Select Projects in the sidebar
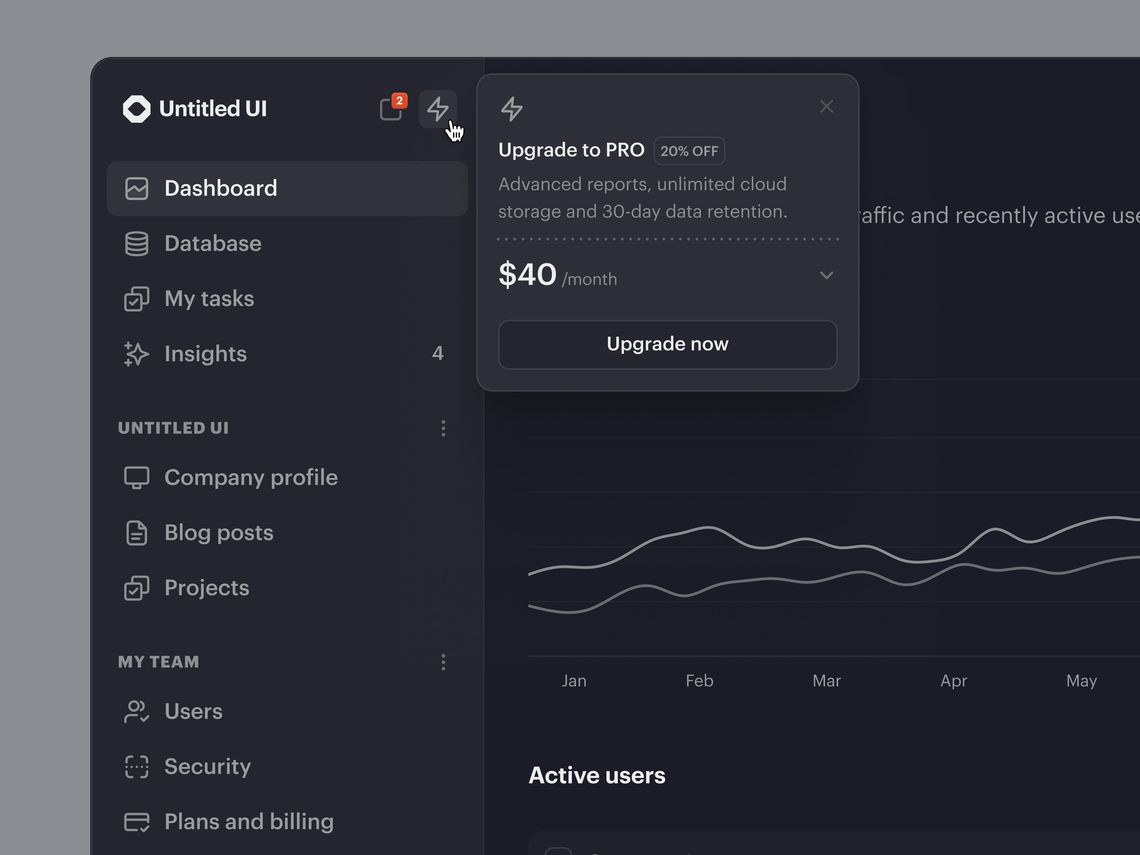 tap(206, 588)
